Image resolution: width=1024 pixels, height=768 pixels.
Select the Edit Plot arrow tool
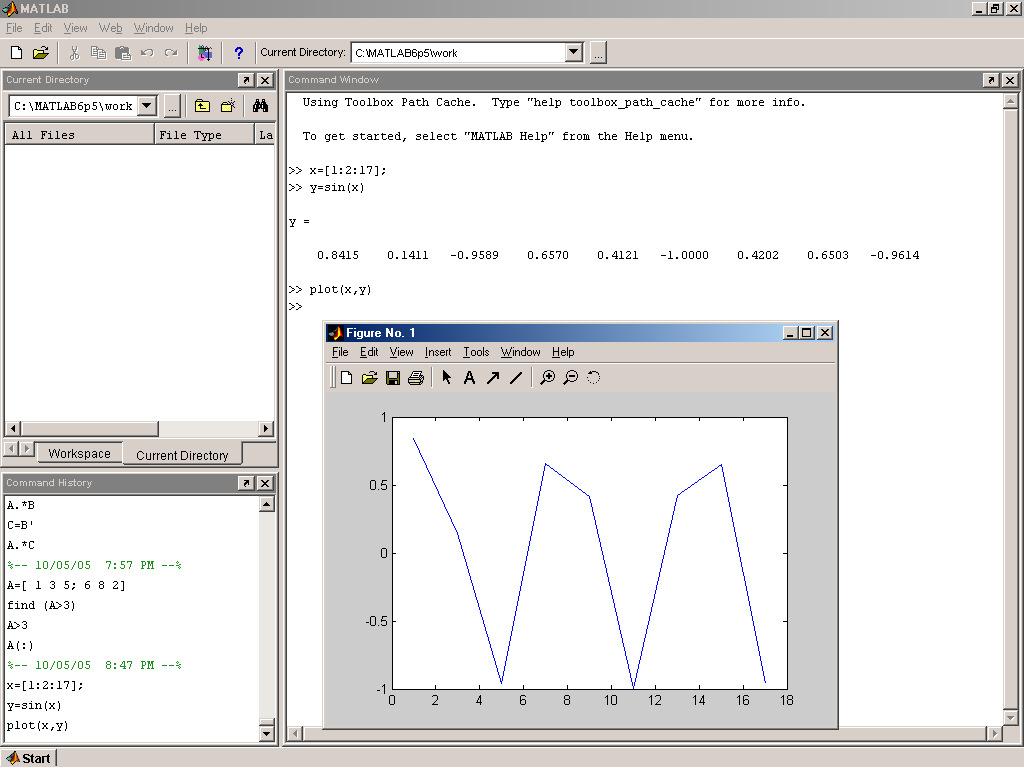coord(447,377)
